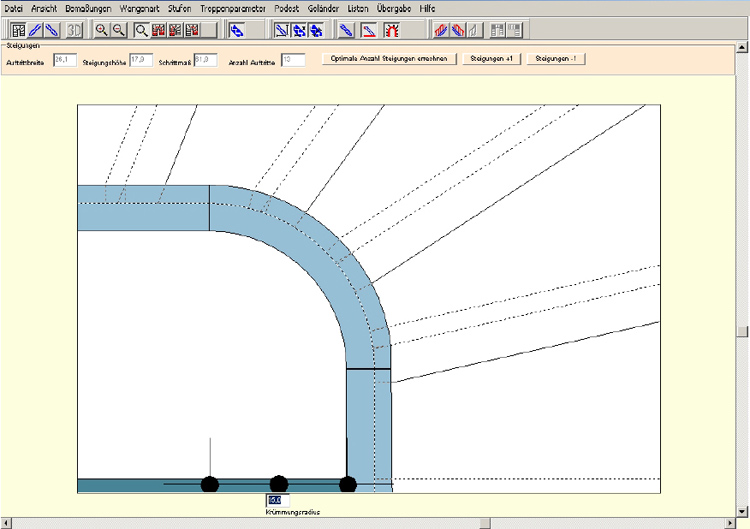Viewport: 750px width, 529px height.
Task: Click the Steigungen -1 button
Action: pyautogui.click(x=555, y=59)
